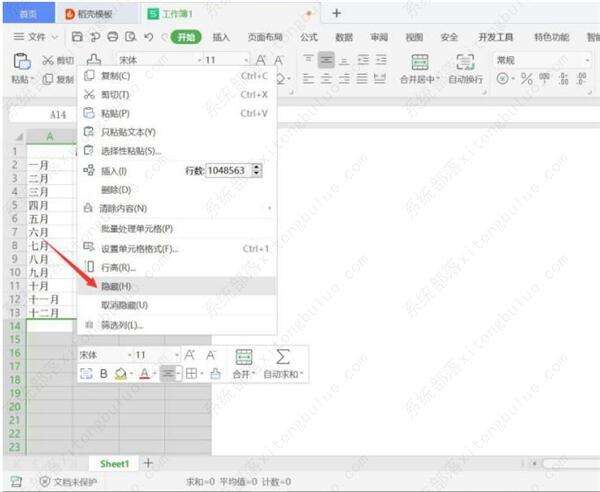
Task: Click 合并 Merge in the mini toolbar
Action: point(243,364)
